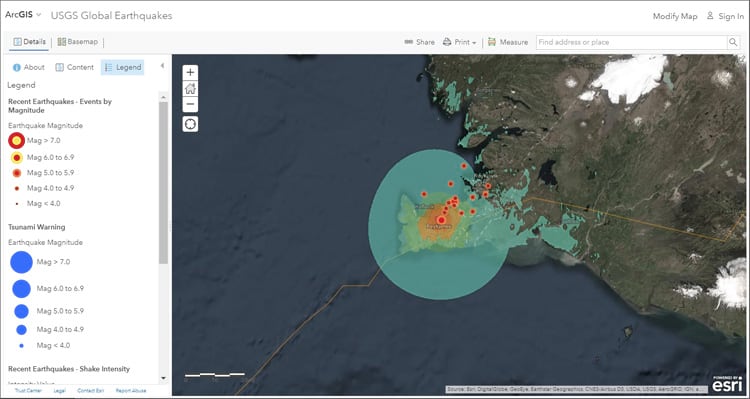Open the Legal footer link
The height and width of the screenshot is (399, 750).
point(59,391)
